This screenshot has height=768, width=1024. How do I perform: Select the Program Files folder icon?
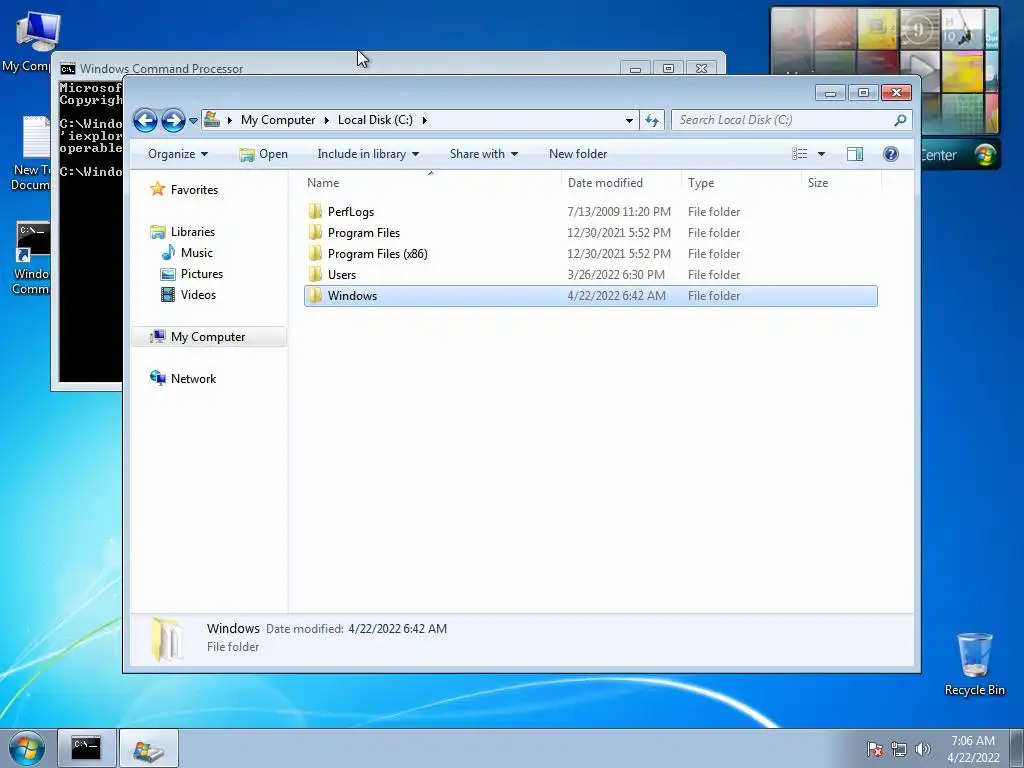(x=315, y=232)
